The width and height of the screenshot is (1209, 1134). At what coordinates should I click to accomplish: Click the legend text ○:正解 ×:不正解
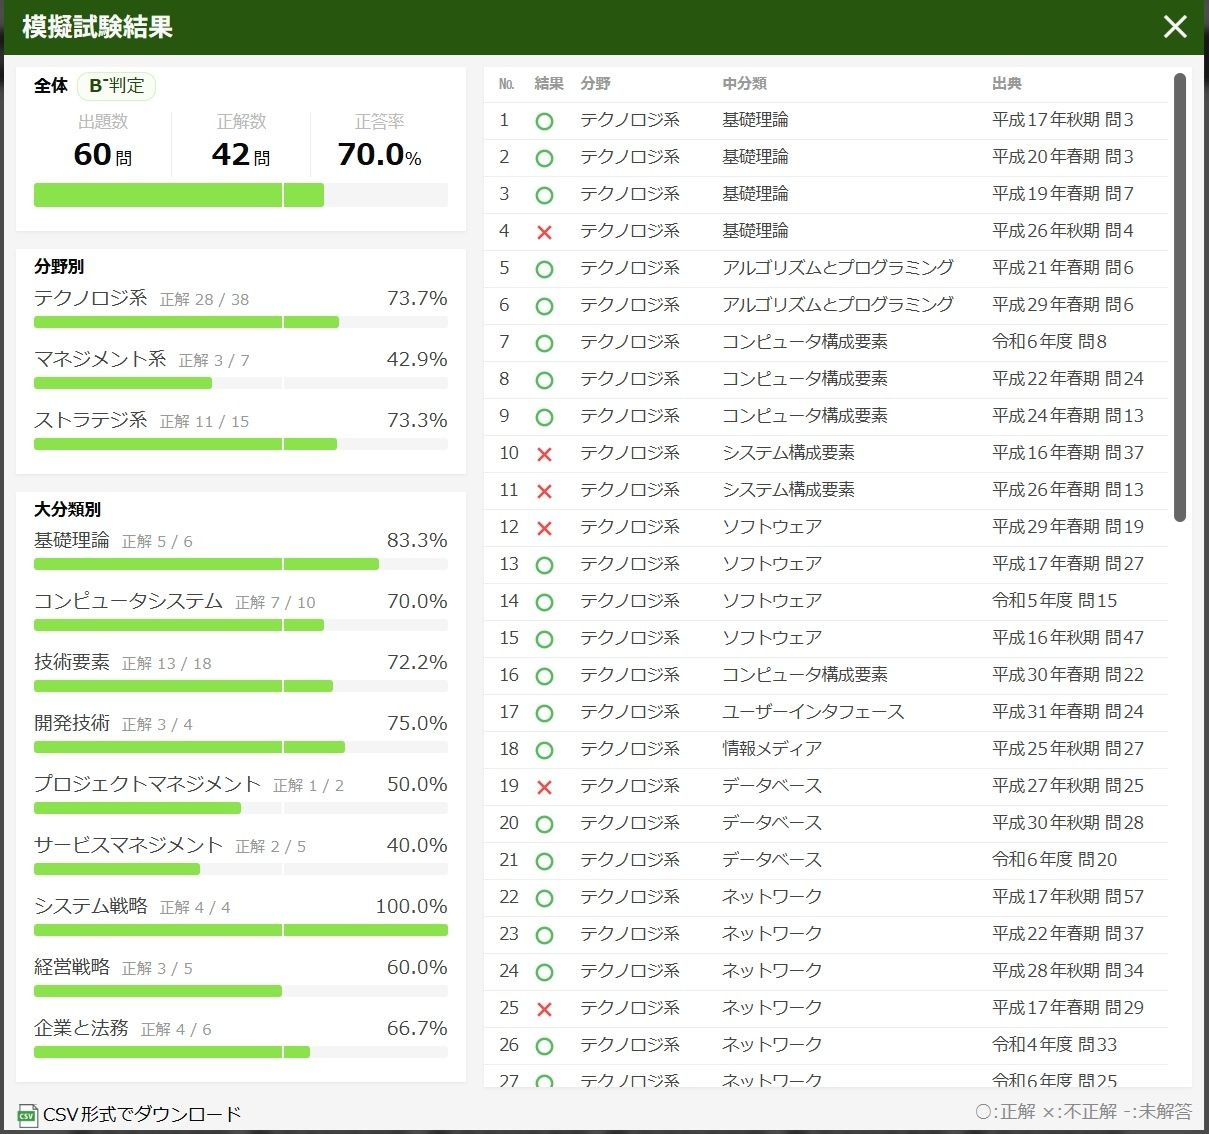1046,1112
